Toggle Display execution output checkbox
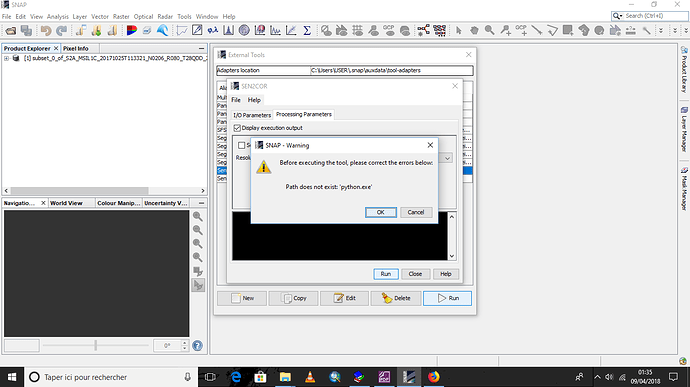 tap(237, 128)
